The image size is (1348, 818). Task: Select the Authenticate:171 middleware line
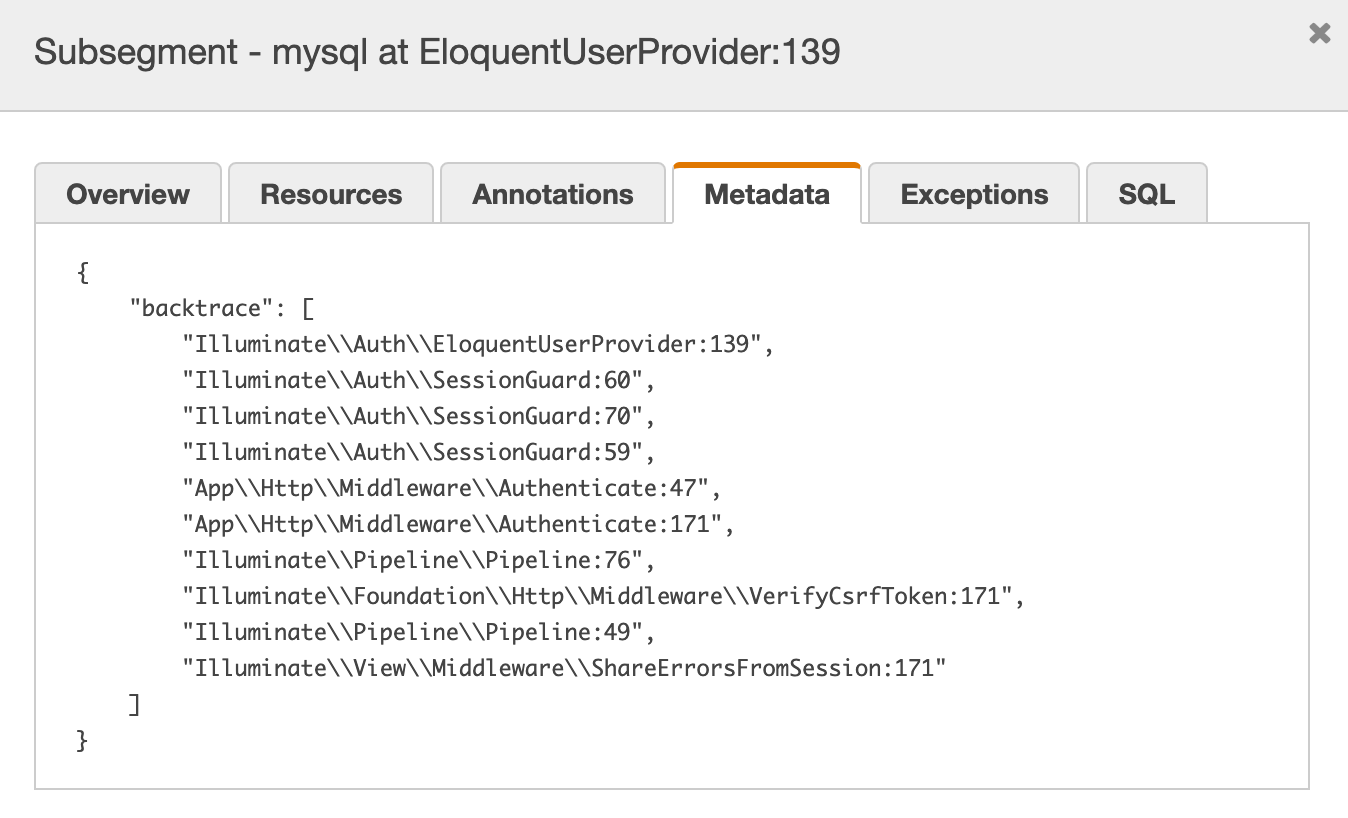457,524
